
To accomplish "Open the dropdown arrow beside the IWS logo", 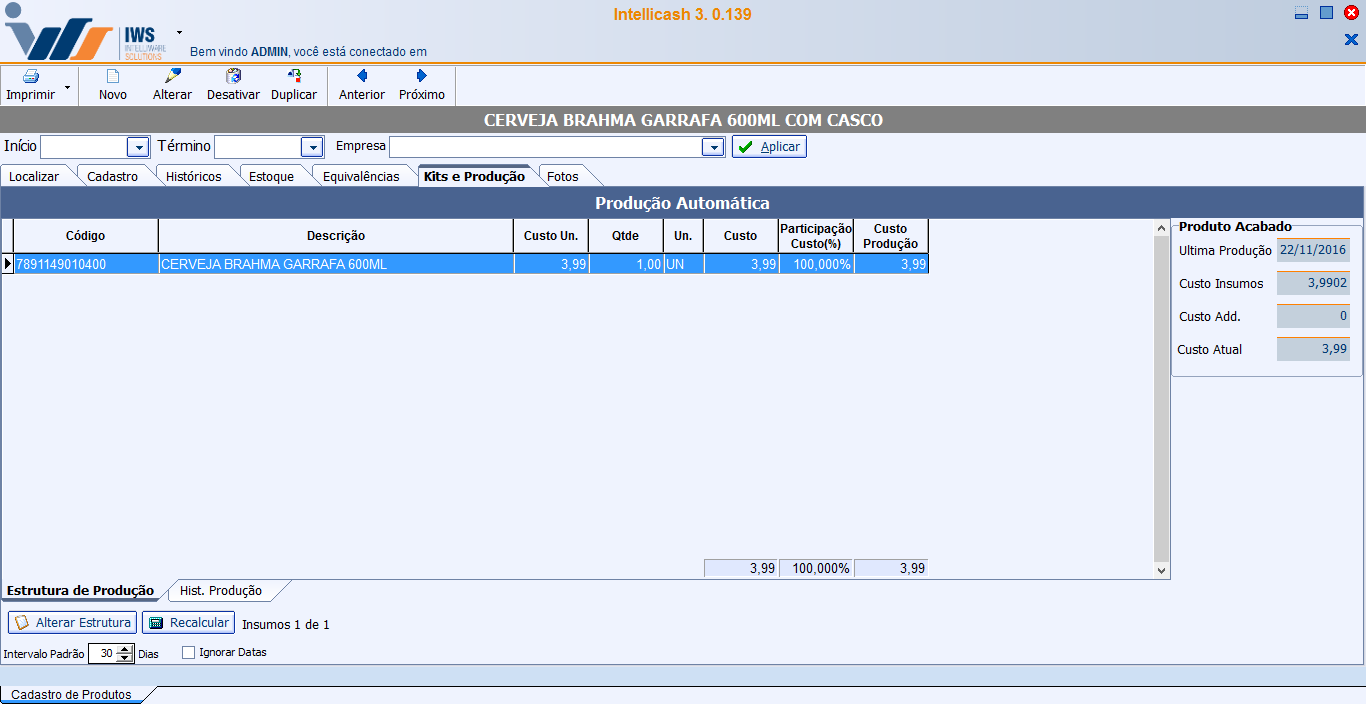I will (x=180, y=32).
